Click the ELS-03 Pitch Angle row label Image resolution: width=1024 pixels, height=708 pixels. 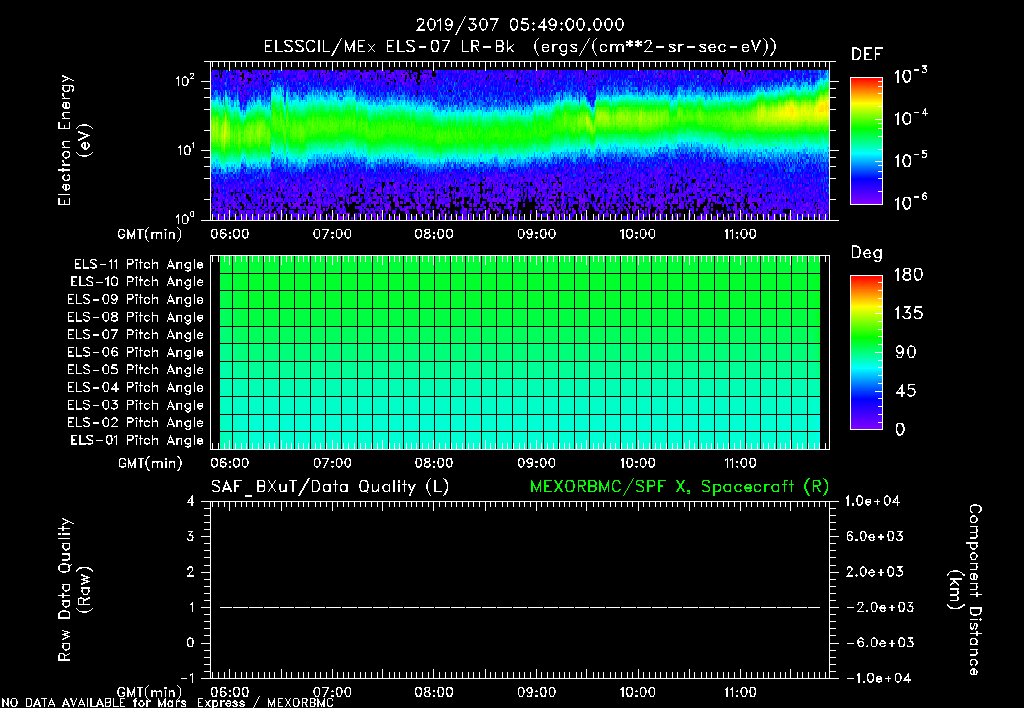pos(135,405)
